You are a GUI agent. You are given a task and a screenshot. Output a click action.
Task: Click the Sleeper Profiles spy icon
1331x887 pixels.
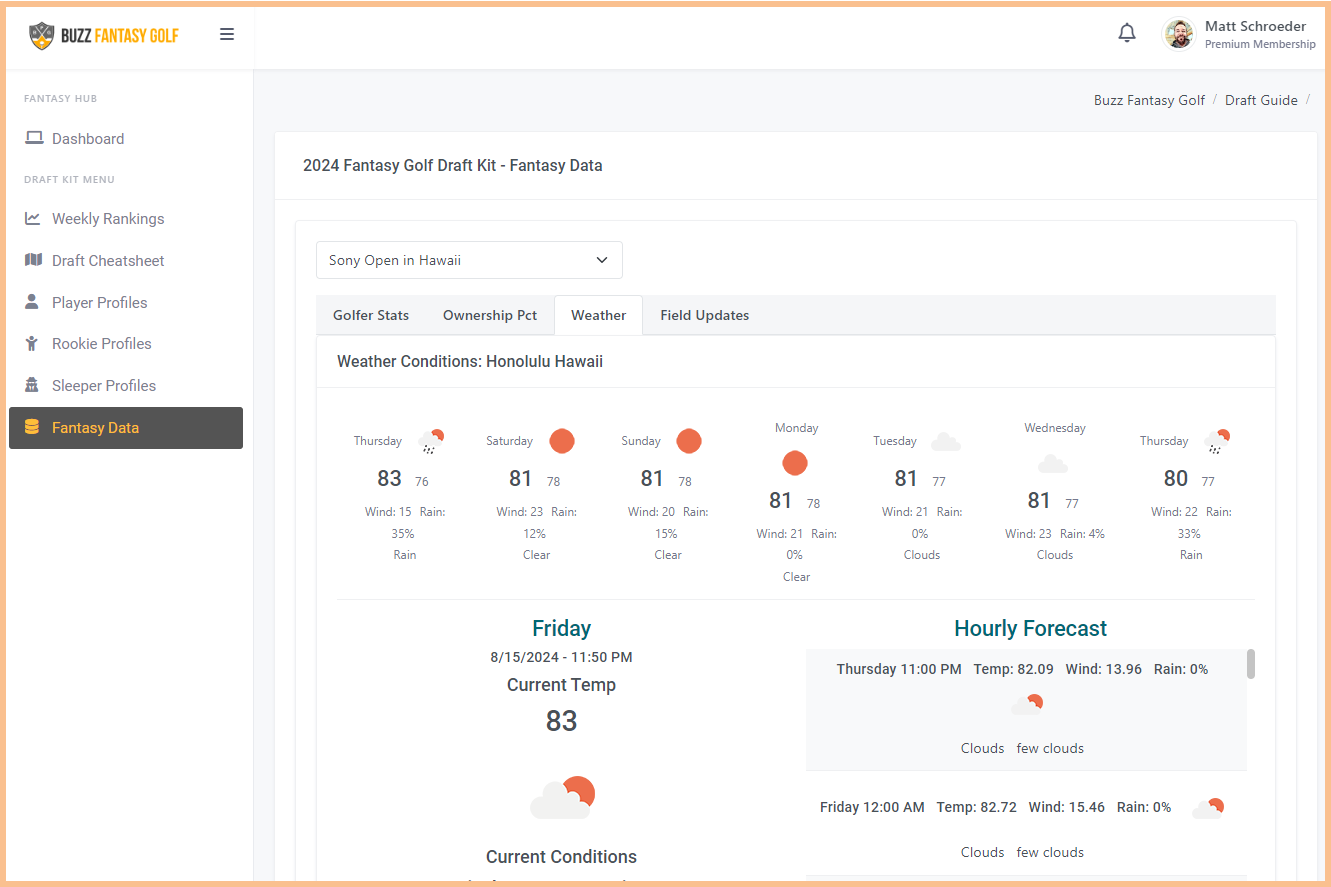click(x=32, y=385)
